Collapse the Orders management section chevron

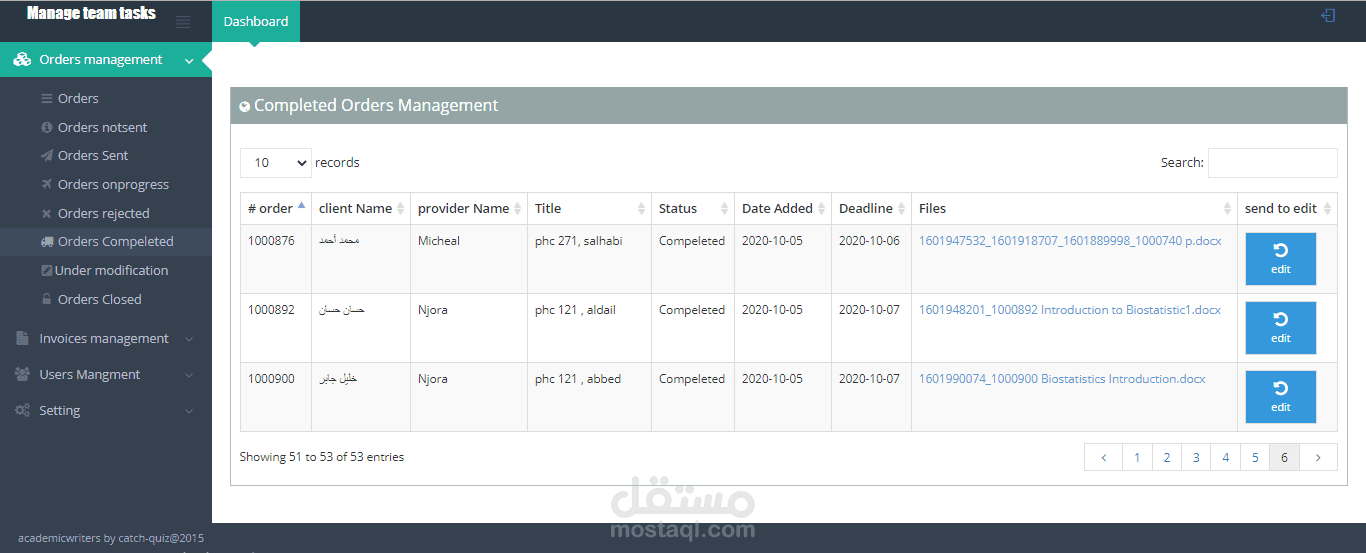[190, 61]
